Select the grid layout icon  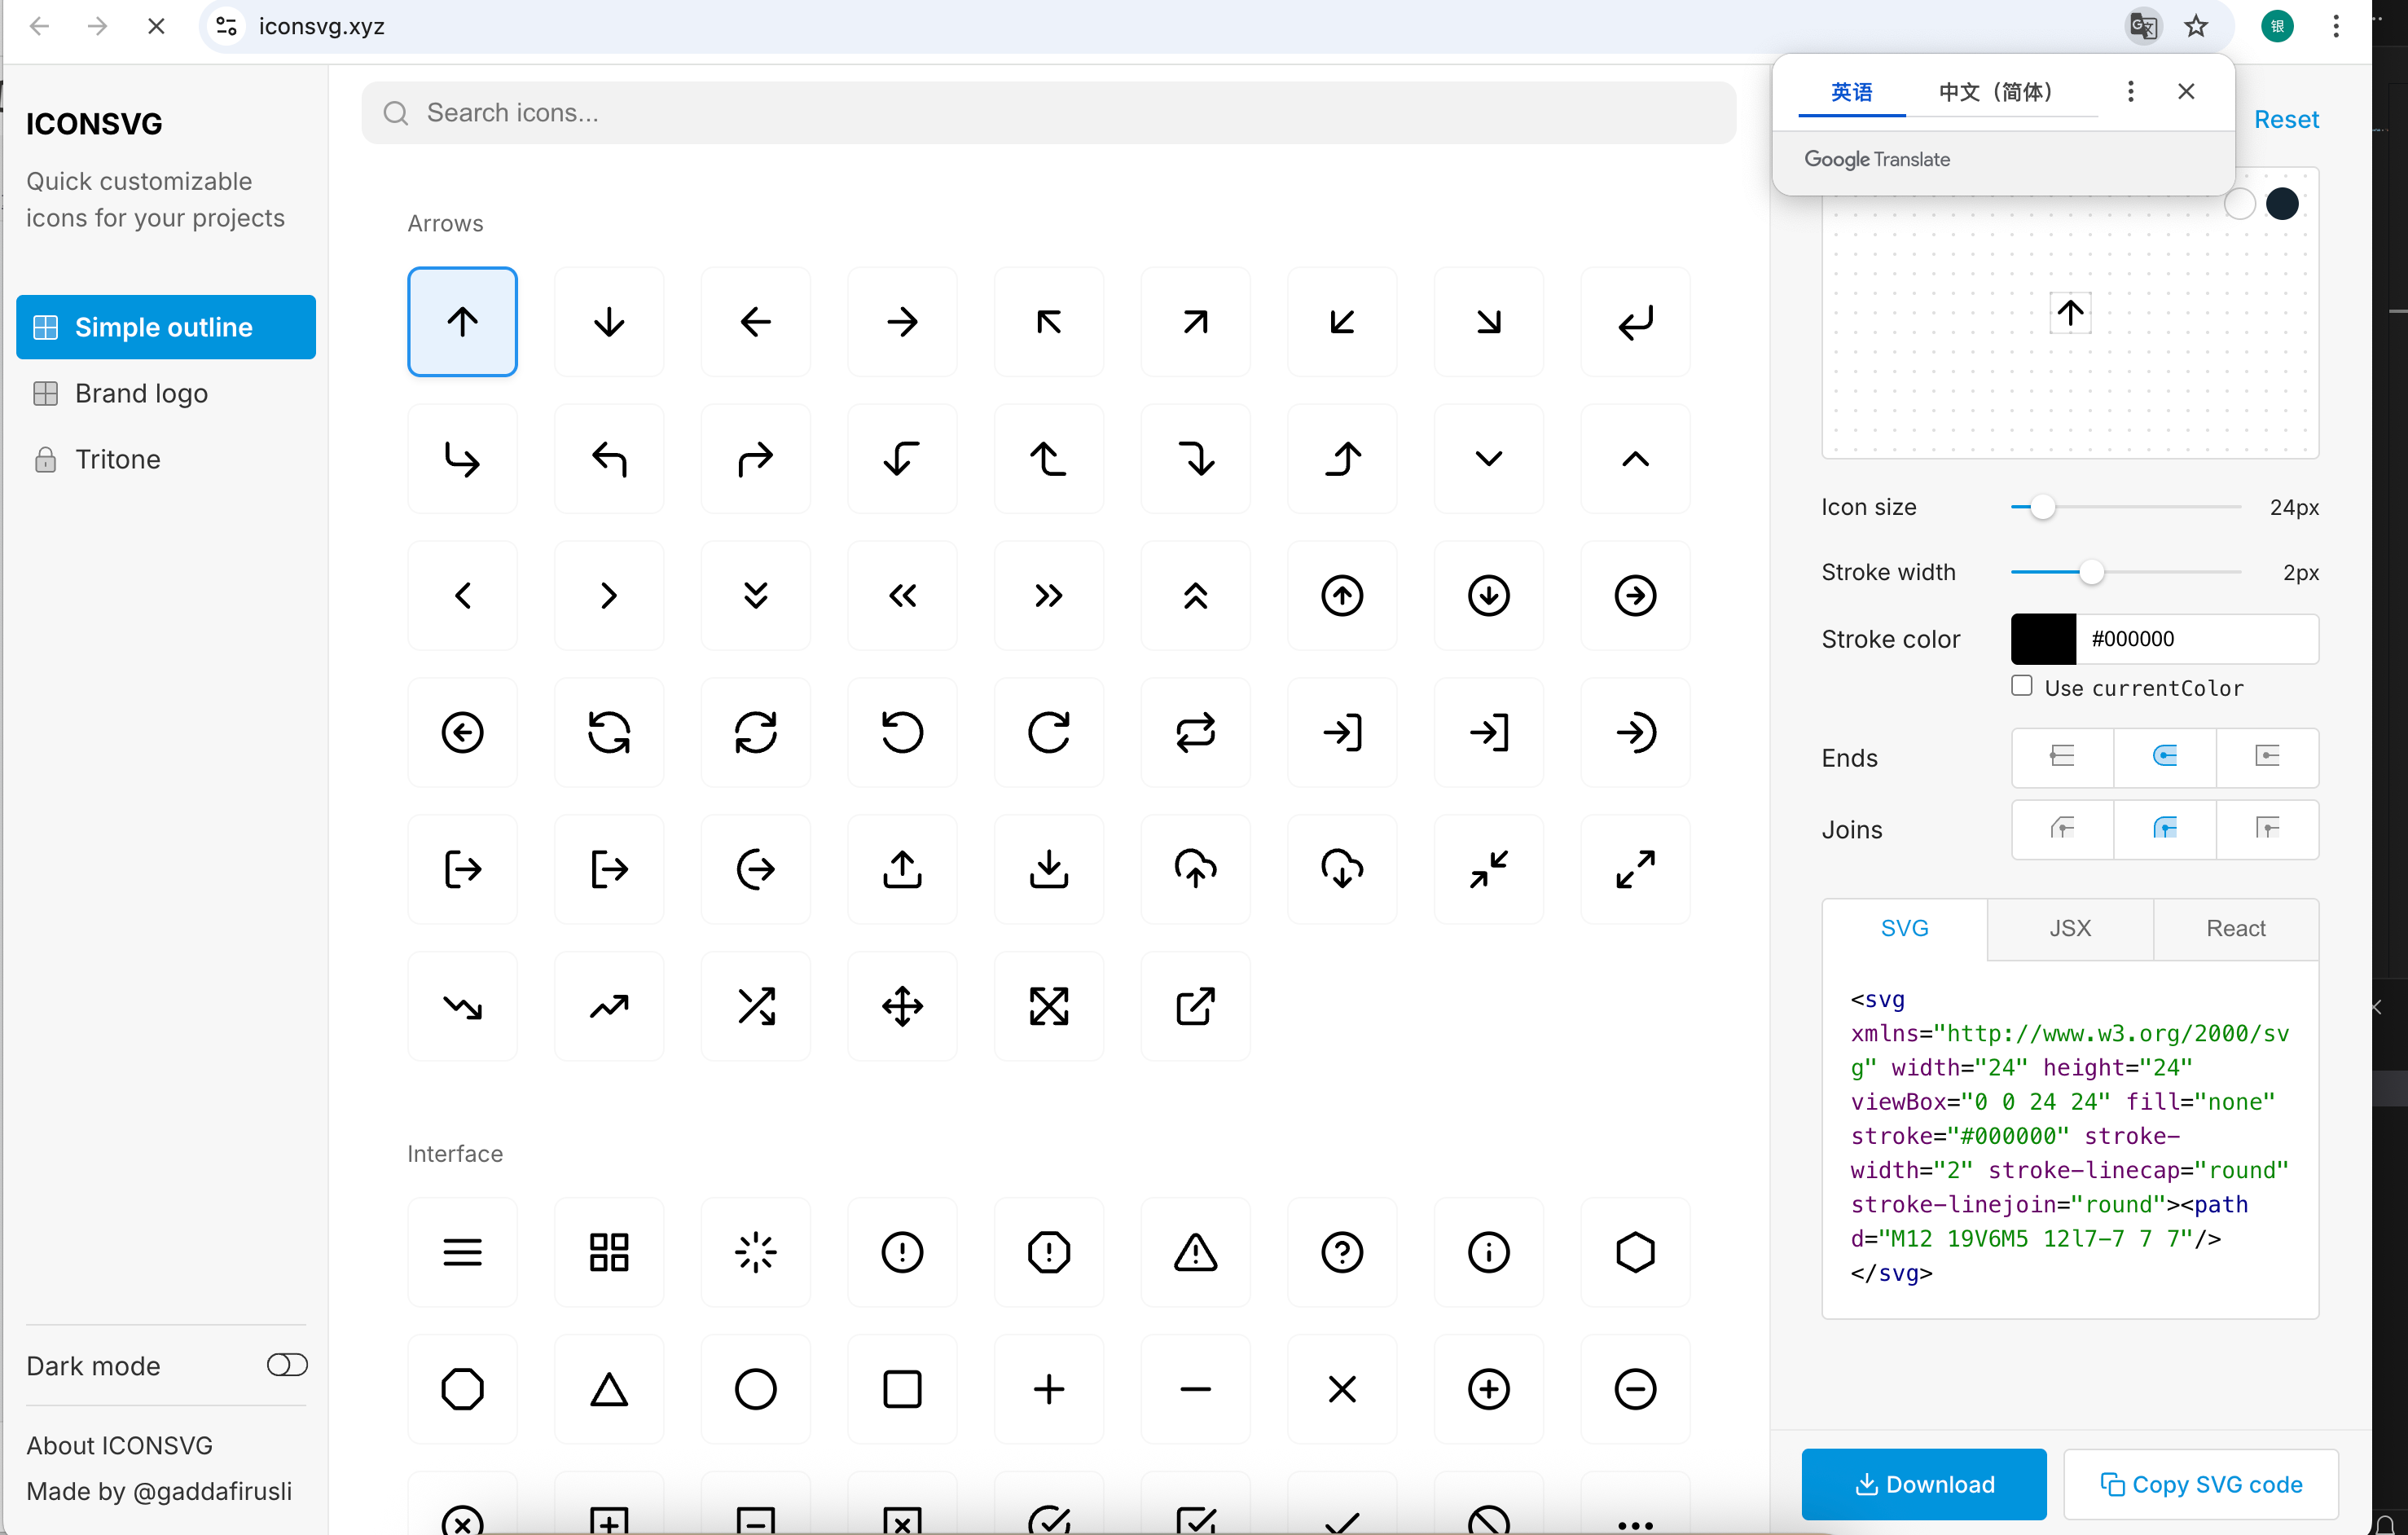point(608,1252)
